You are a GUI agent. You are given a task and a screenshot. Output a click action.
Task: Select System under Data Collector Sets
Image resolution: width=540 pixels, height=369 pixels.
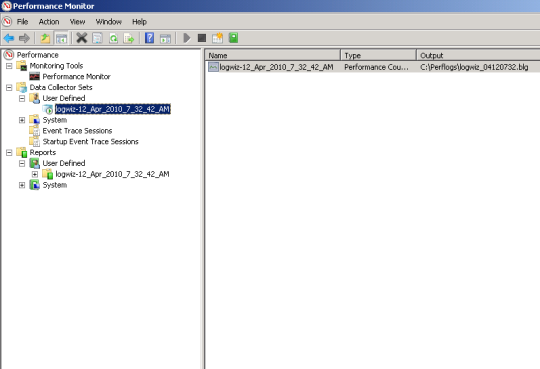click(x=54, y=120)
